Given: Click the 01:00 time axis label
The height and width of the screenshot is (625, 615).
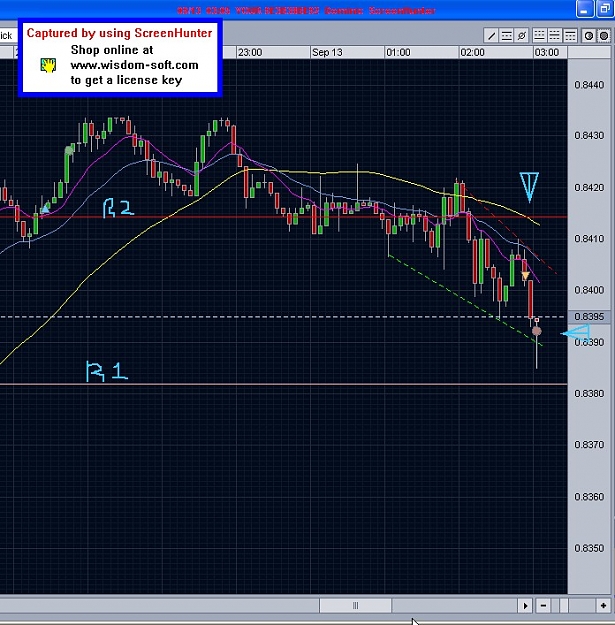Looking at the screenshot, I should 398,53.
